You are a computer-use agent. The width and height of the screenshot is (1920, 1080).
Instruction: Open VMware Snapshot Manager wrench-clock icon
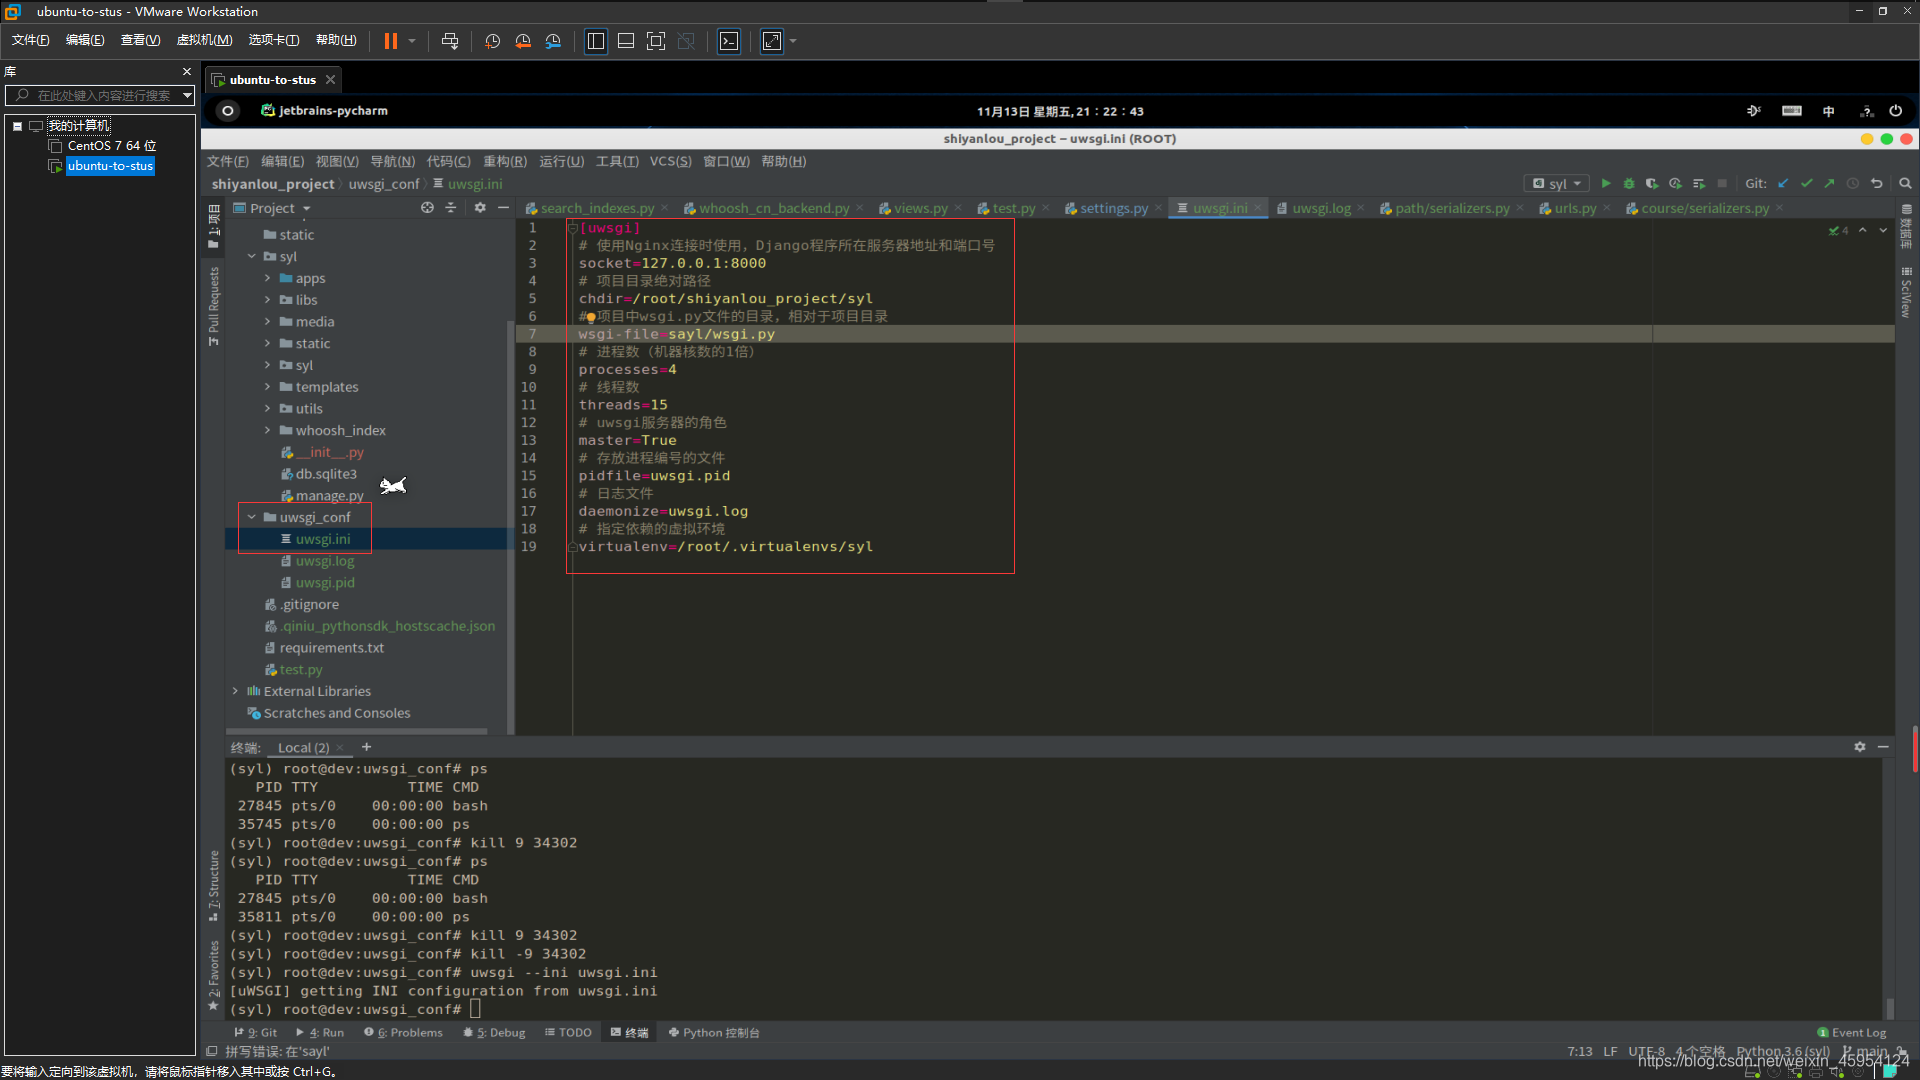(x=553, y=41)
